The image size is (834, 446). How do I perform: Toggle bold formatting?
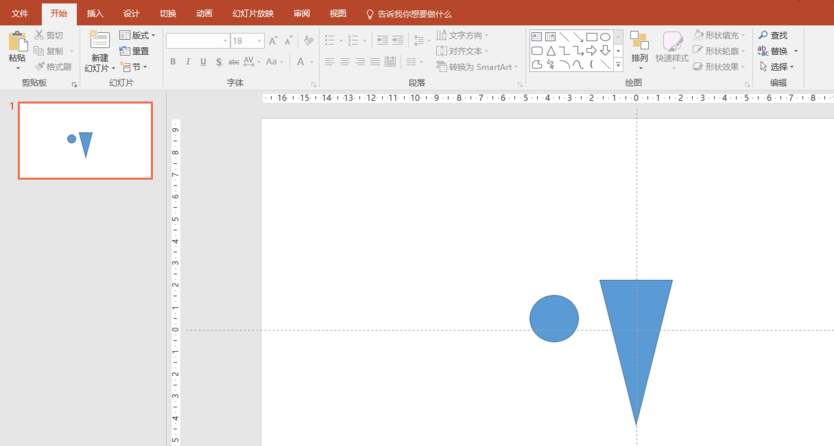(173, 62)
